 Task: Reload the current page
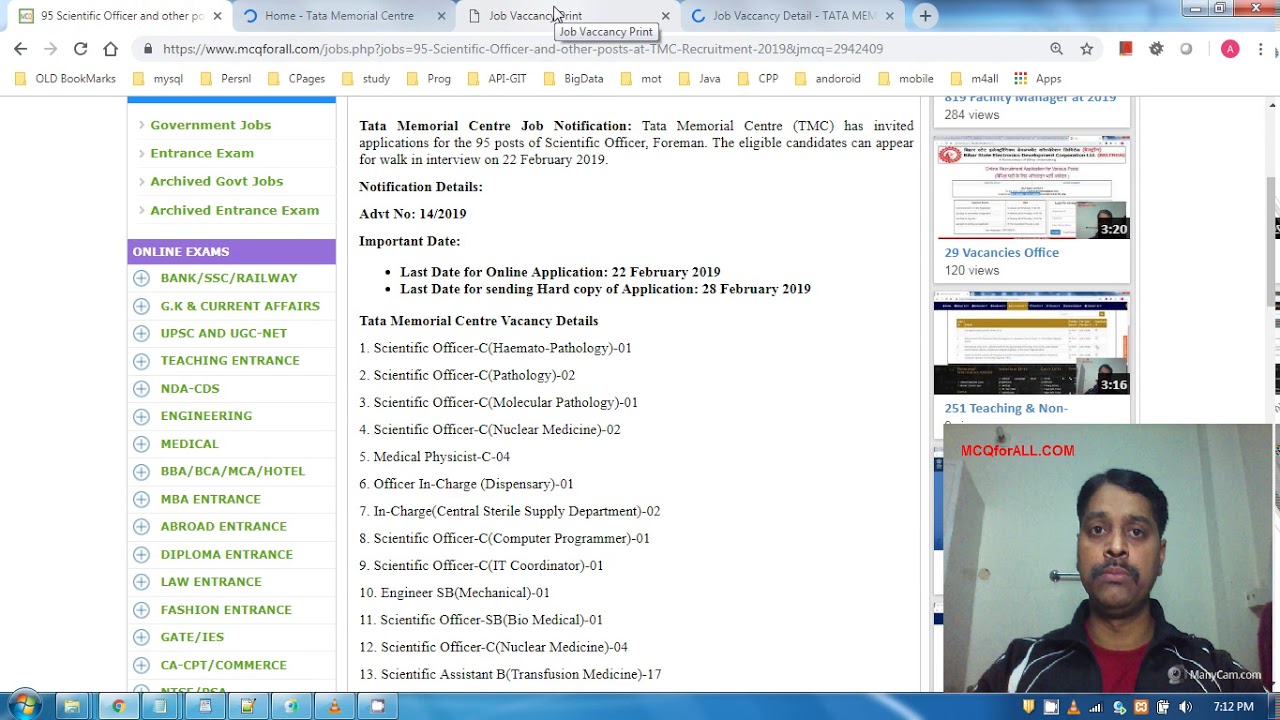[x=80, y=48]
